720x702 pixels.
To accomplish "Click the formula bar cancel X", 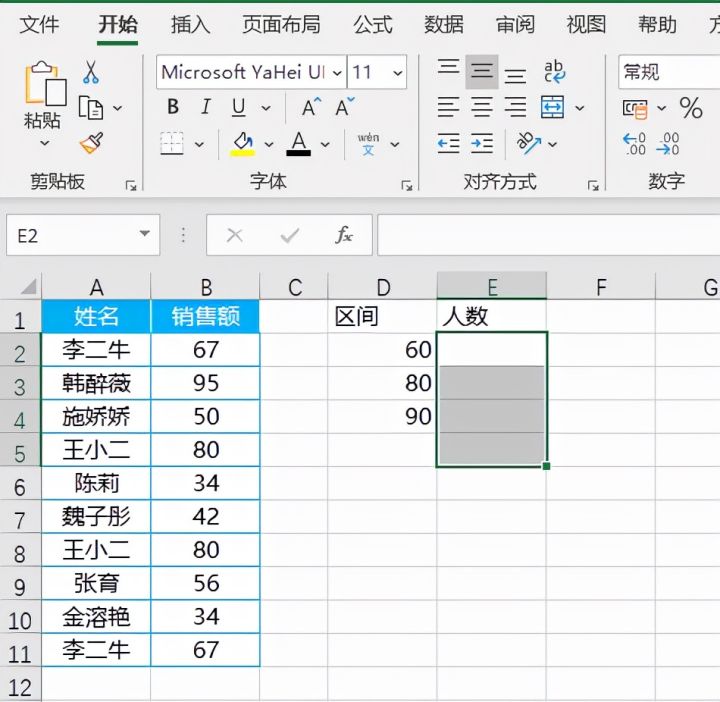I will pyautogui.click(x=235, y=236).
